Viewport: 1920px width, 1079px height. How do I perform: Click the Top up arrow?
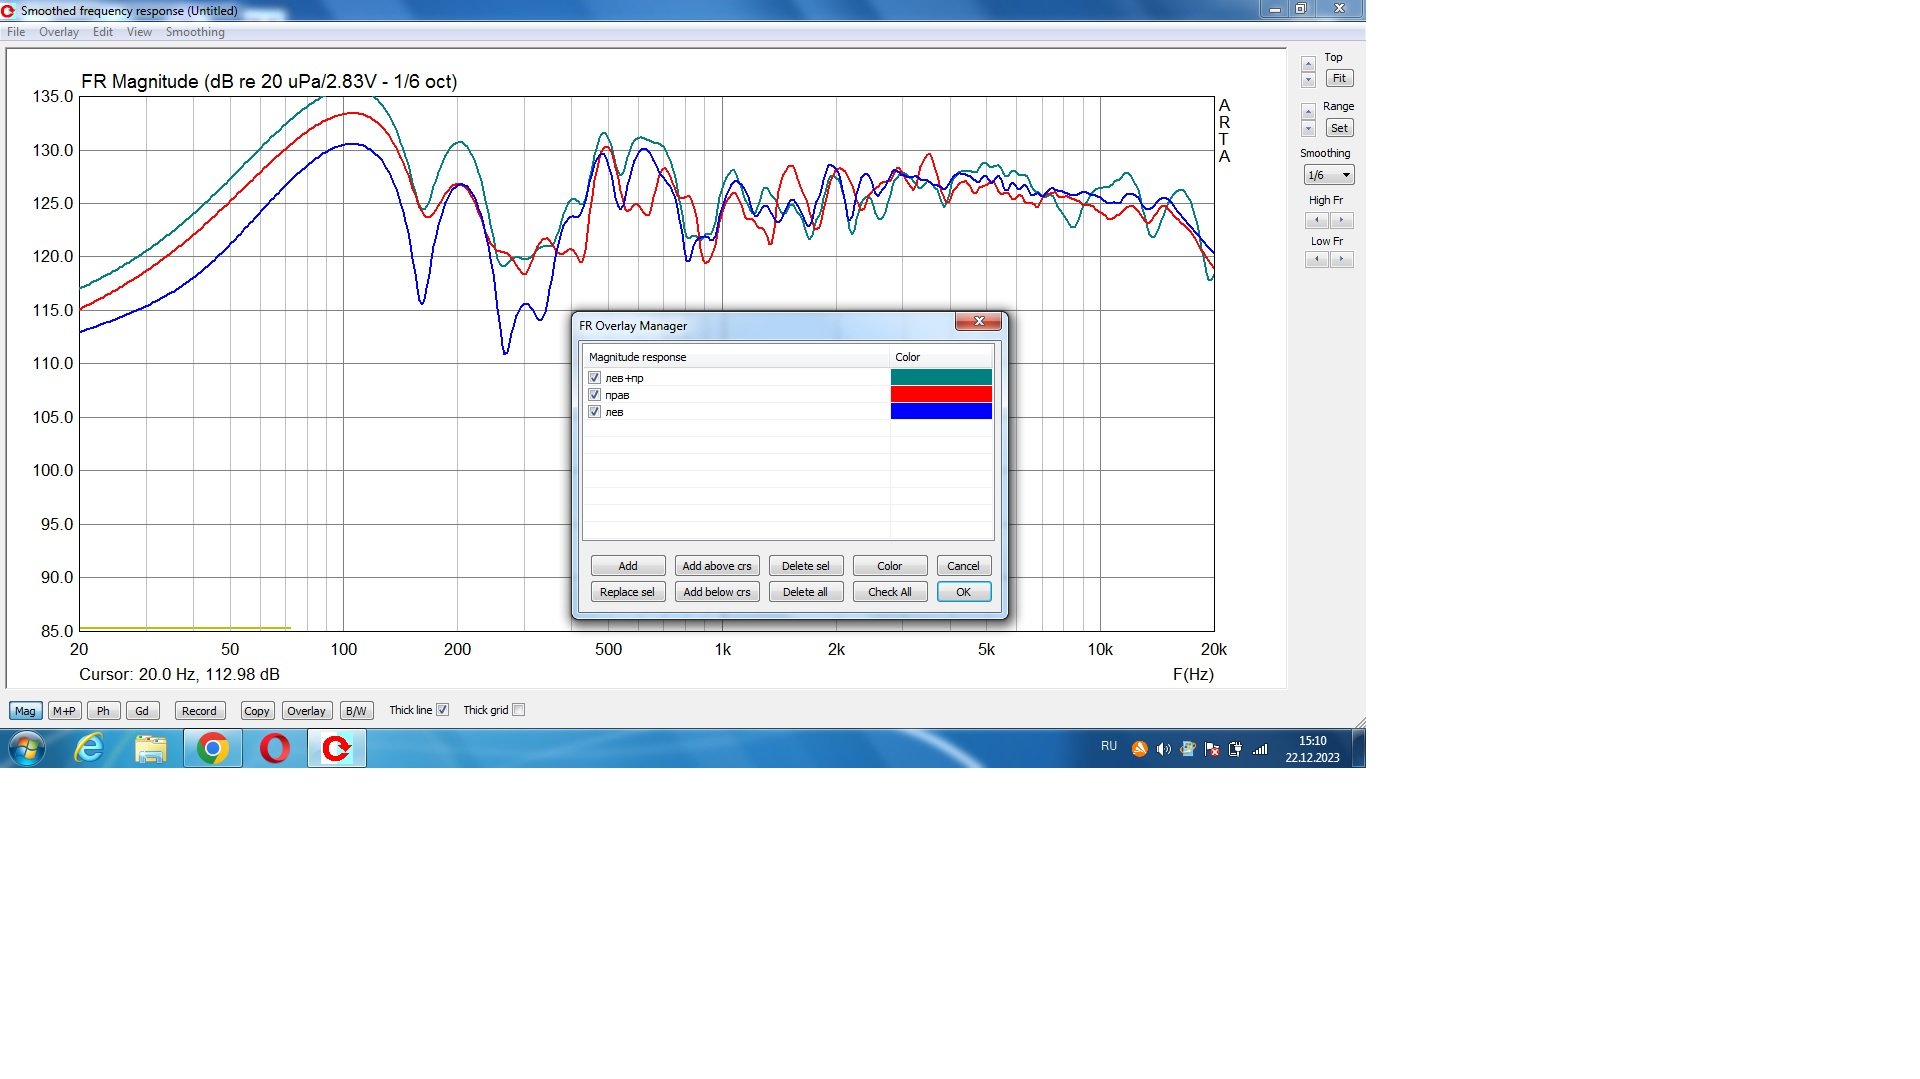[1308, 64]
